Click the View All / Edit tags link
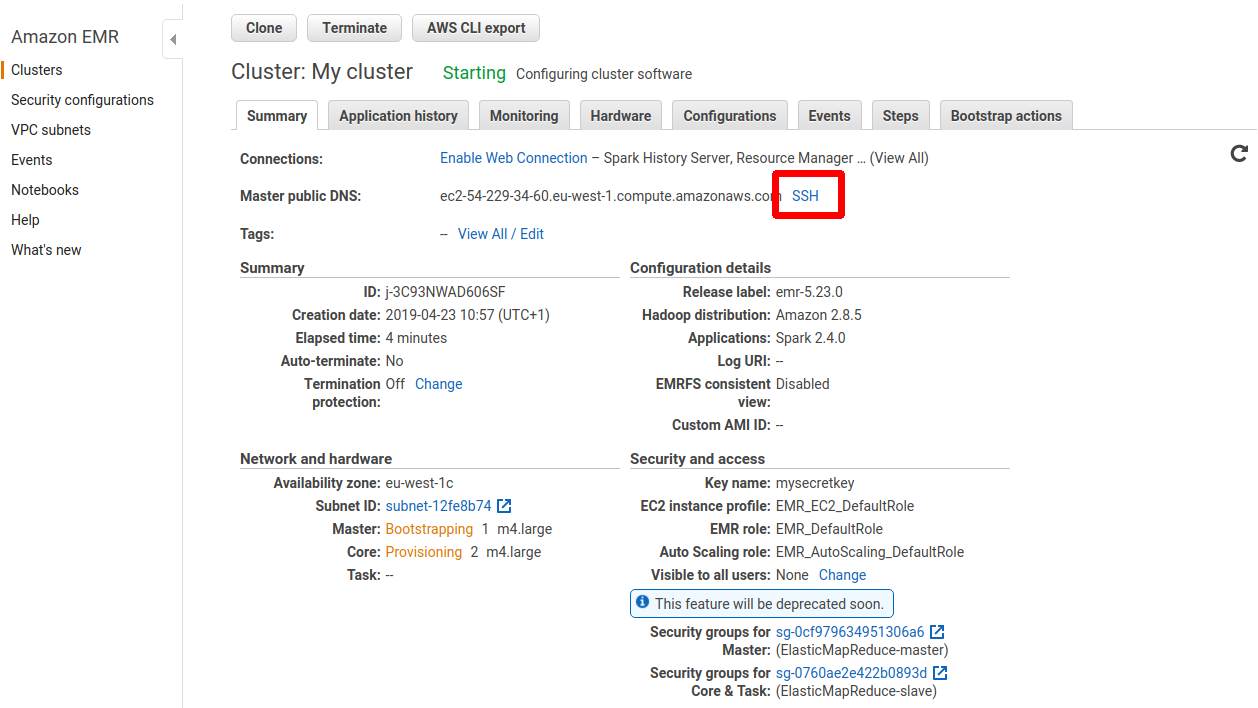Viewport: 1258px width, 708px height. pyautogui.click(x=501, y=234)
